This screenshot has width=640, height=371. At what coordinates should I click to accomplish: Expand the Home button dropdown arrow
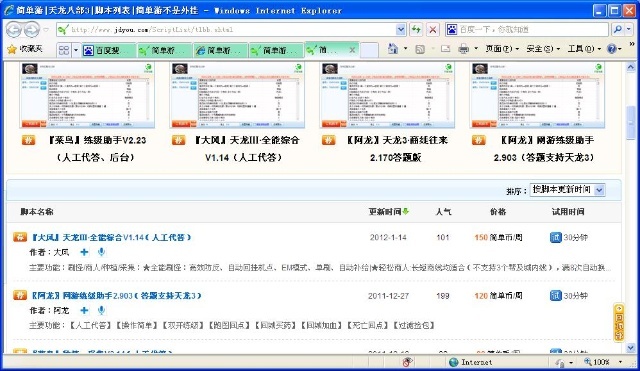tap(405, 49)
